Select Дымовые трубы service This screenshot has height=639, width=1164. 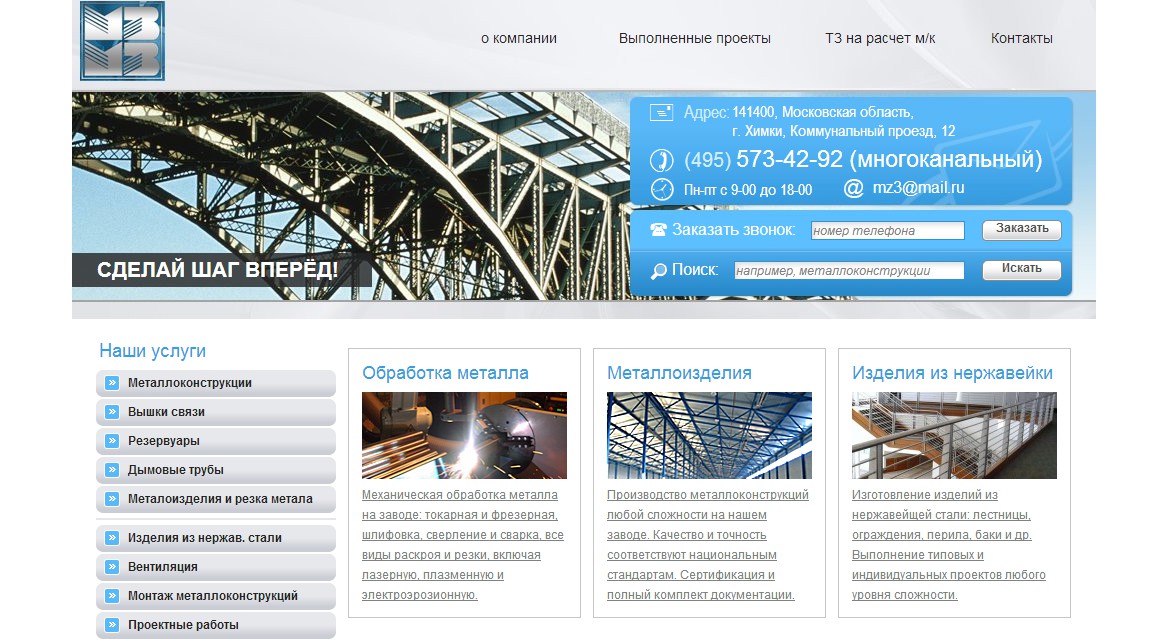pyautogui.click(x=216, y=470)
